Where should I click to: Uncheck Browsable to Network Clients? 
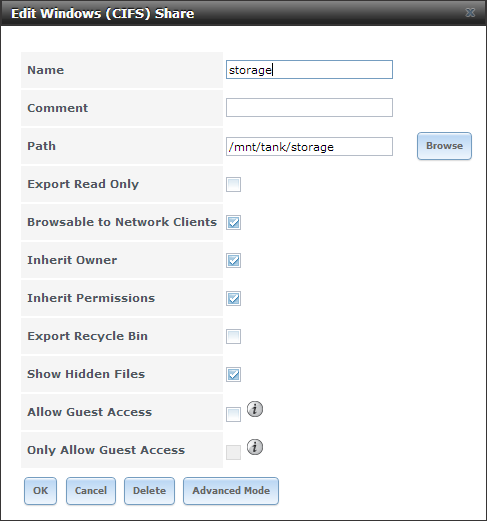pos(233,223)
